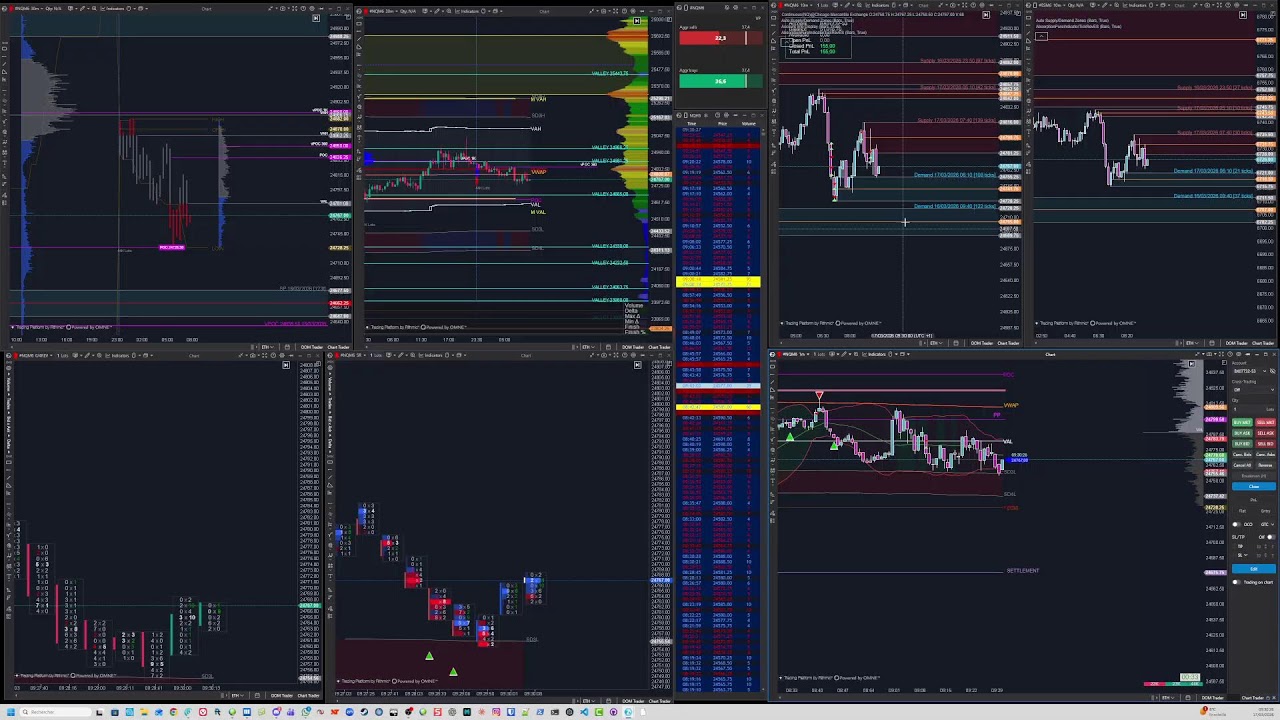
Task: Select Entry in the P/L section
Action: [1265, 511]
